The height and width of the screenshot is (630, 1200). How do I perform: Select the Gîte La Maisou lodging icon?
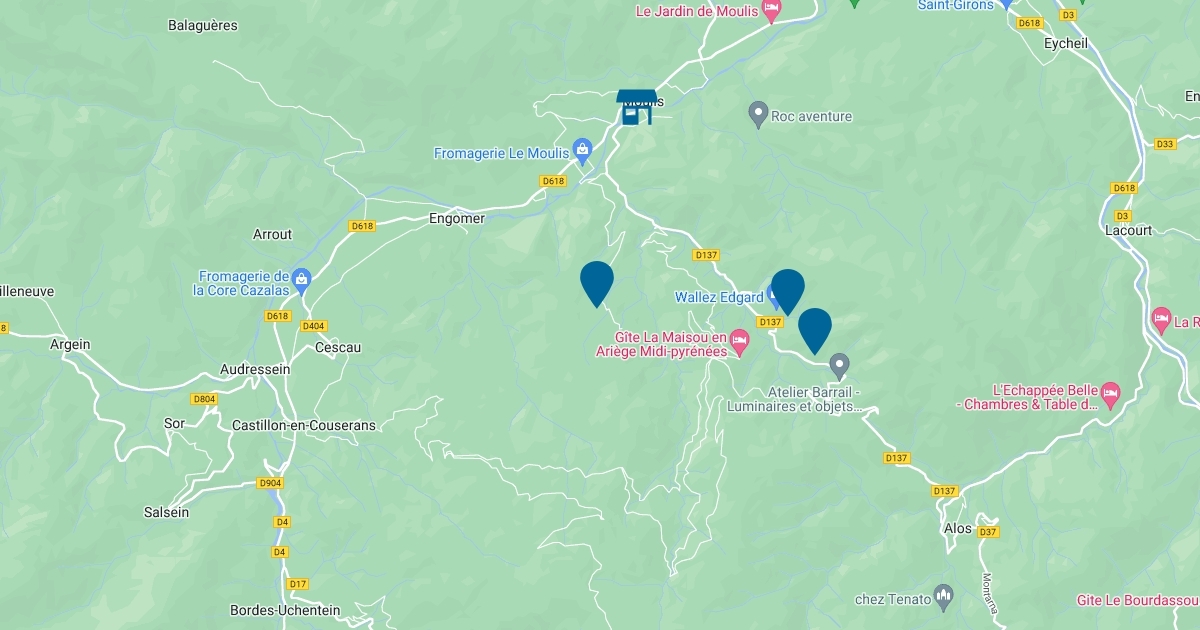coord(739,342)
